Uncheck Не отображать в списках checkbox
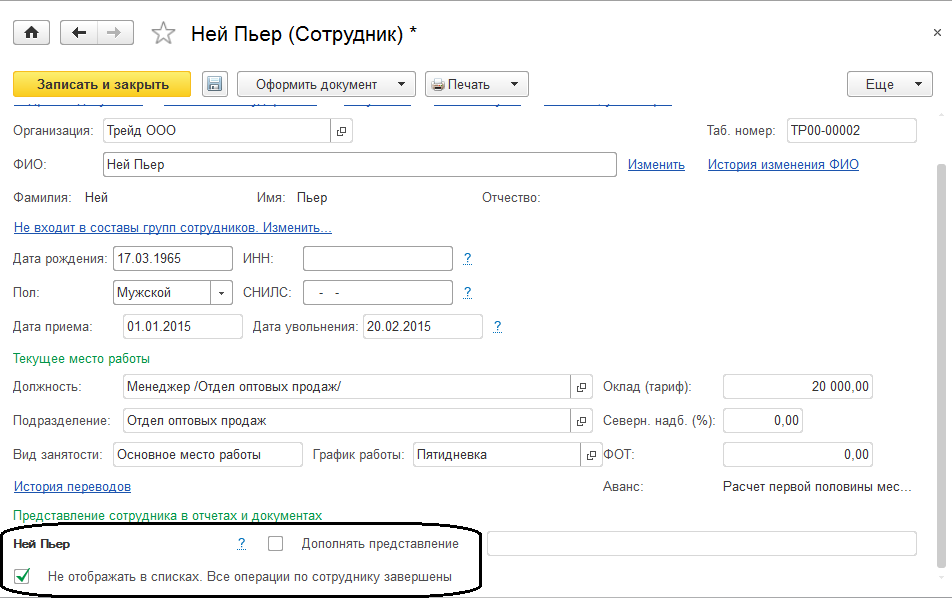Screen dimensions: 952x598 (23, 576)
